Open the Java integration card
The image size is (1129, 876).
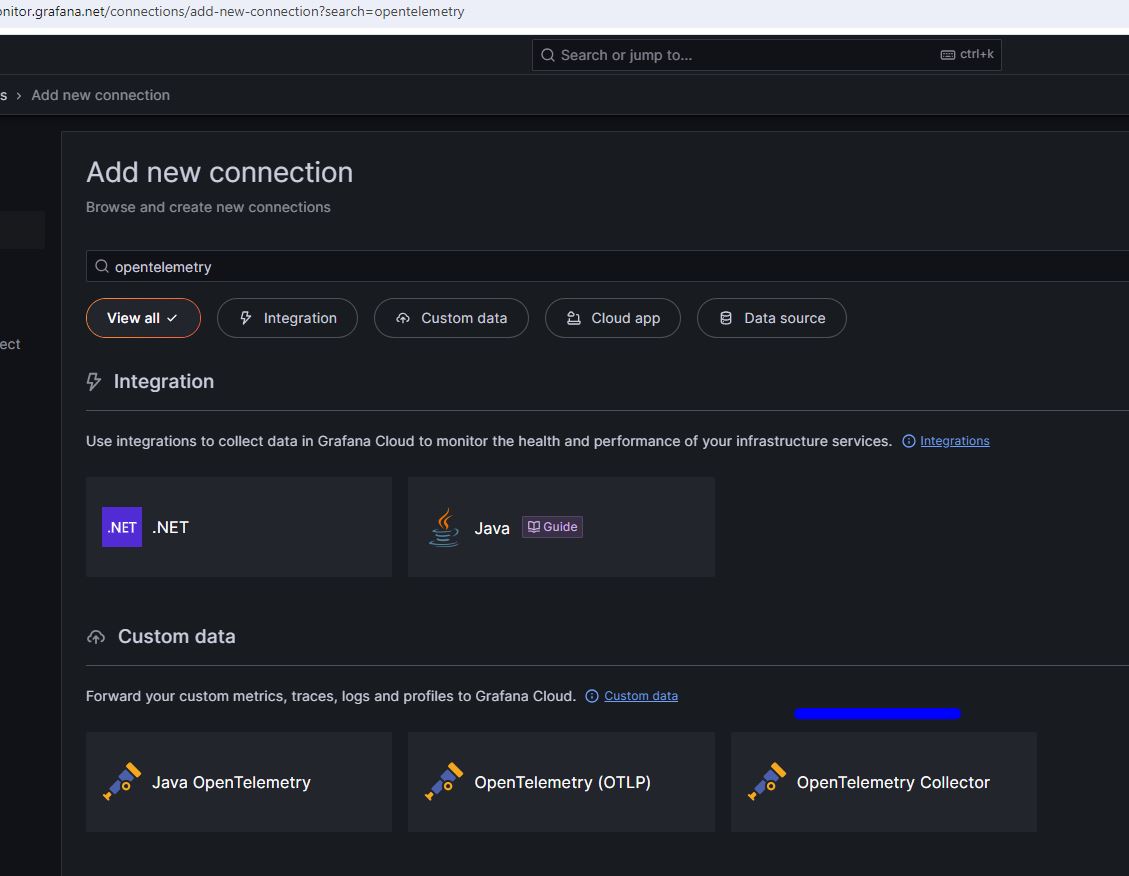[562, 527]
